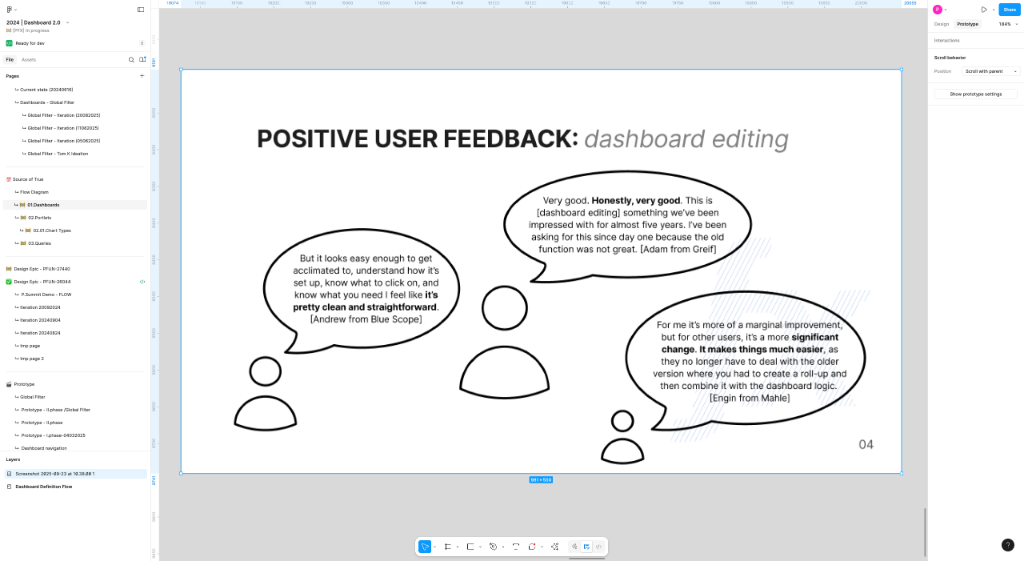Image resolution: width=1024 pixels, height=561 pixels.
Task: Select the Rectangle shape tool
Action: pyautogui.click(x=470, y=547)
